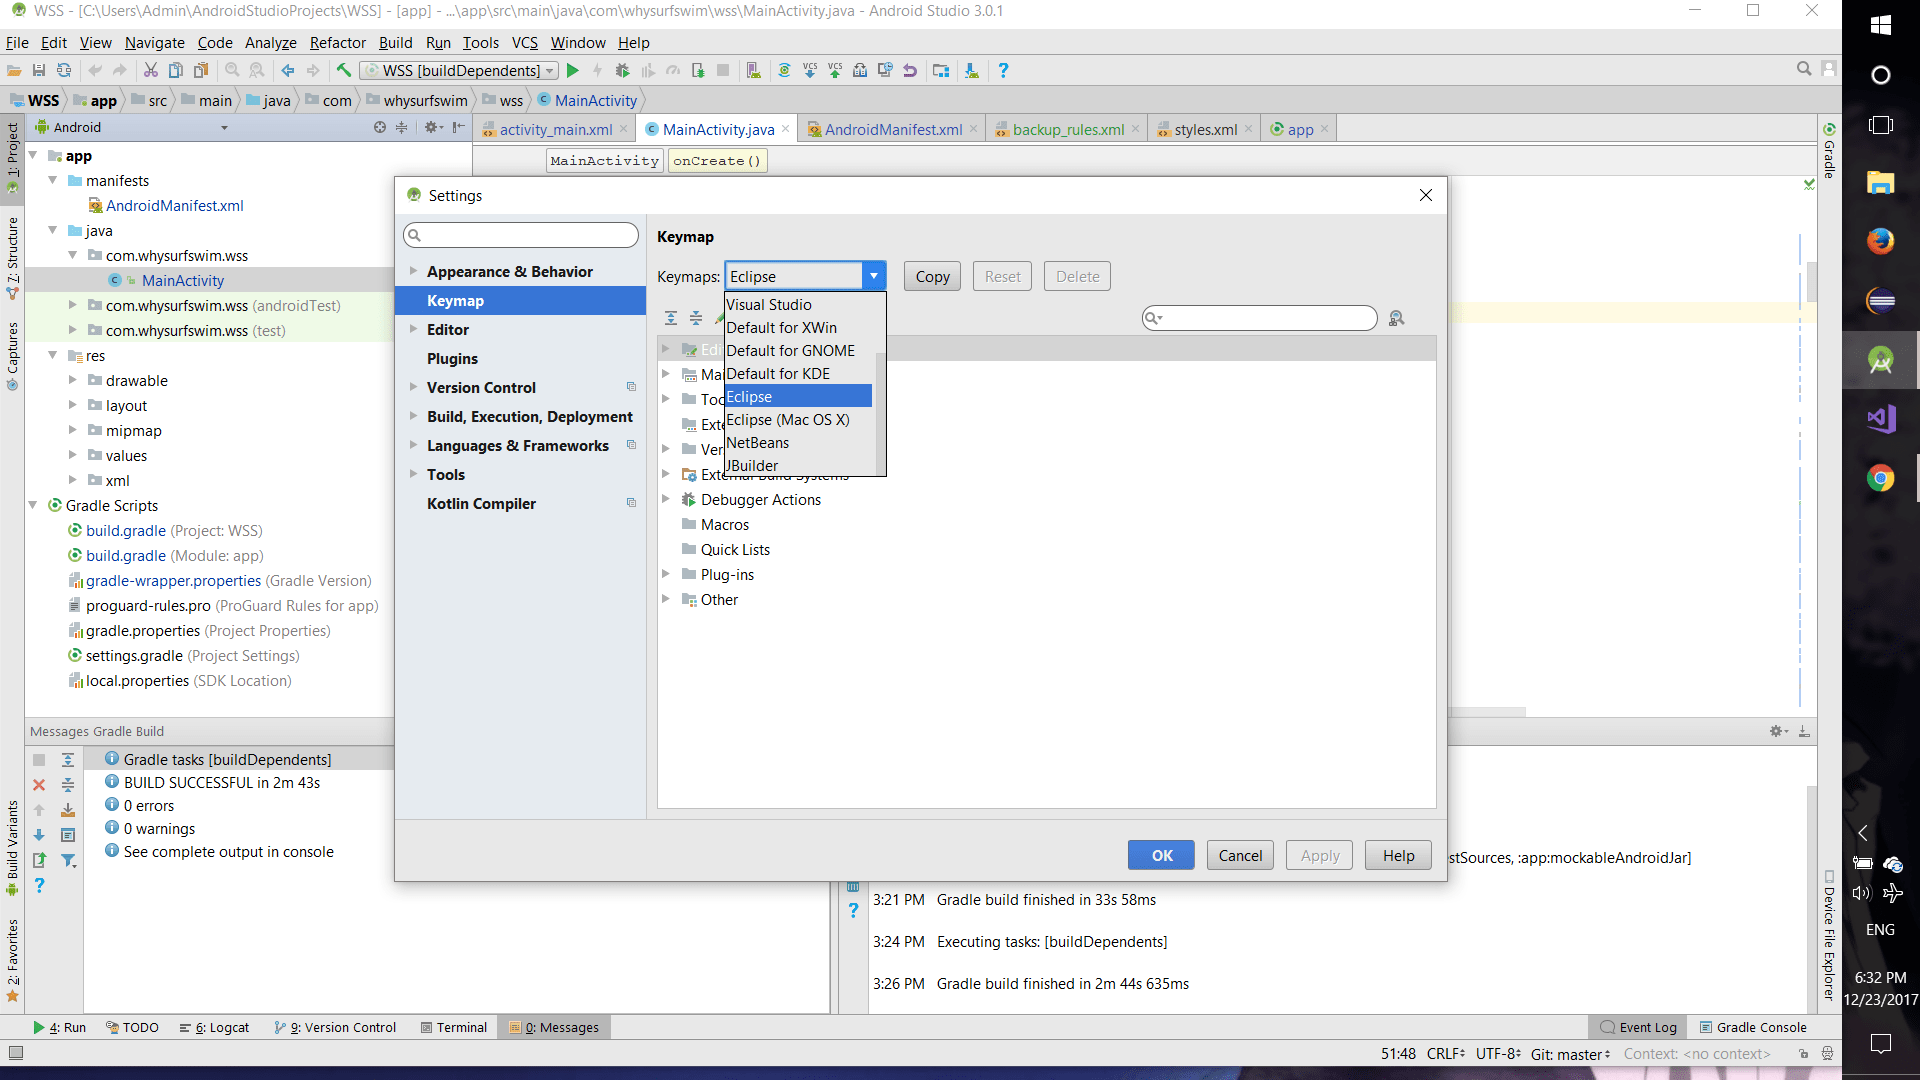Sync project with Gradle files
The width and height of the screenshot is (1920, 1080).
(784, 70)
